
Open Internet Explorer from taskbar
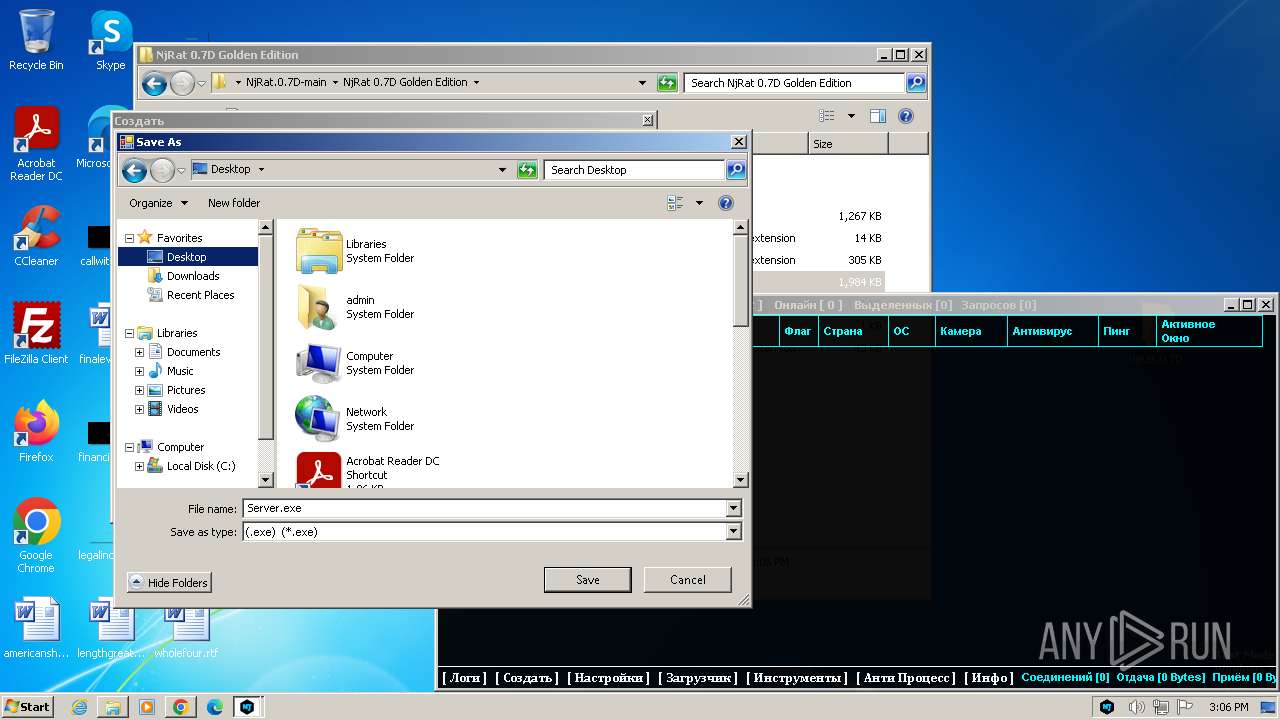[79, 707]
